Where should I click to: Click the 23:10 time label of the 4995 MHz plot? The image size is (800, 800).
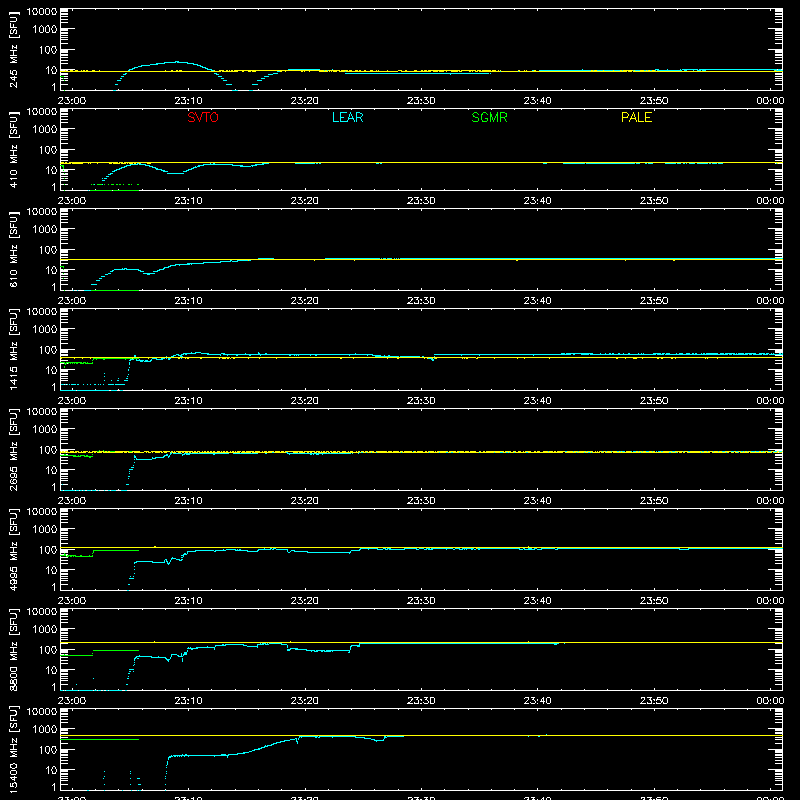[x=188, y=601]
